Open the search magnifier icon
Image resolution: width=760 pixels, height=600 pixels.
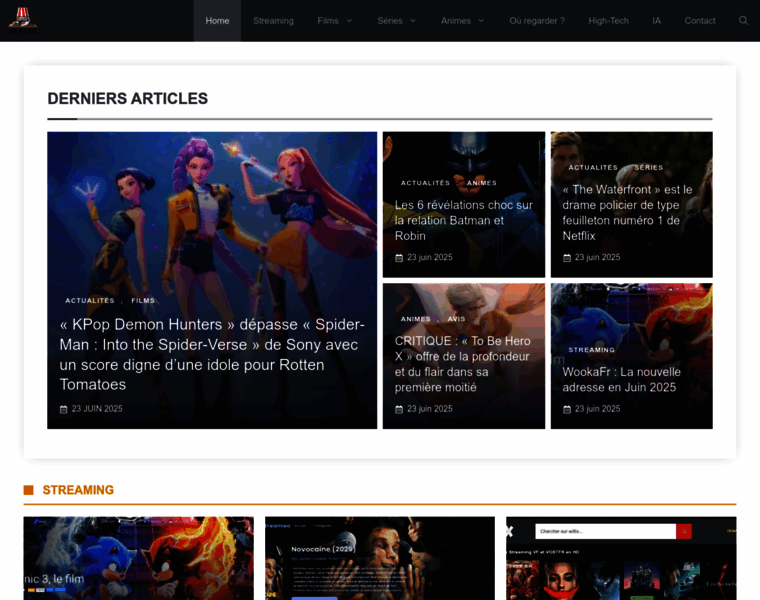tap(743, 20)
